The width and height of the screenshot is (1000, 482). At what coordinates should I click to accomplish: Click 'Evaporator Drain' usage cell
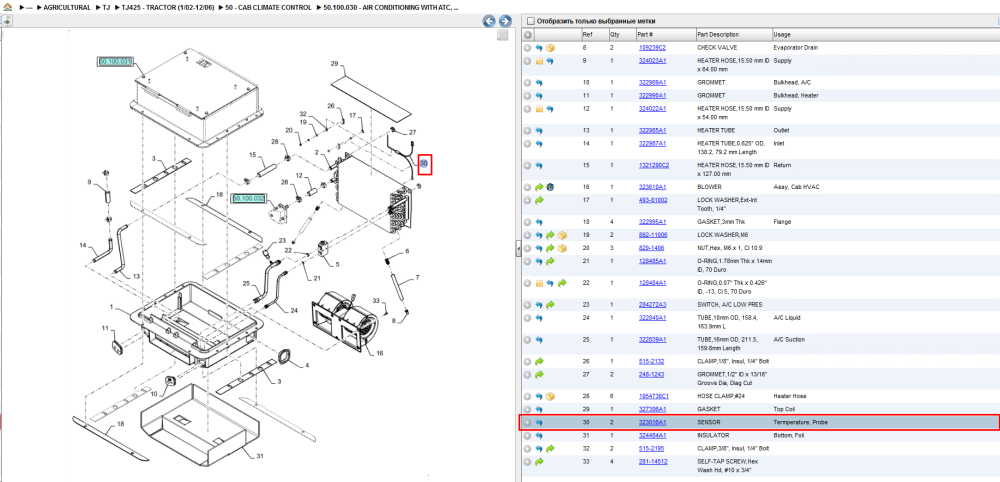coord(795,48)
